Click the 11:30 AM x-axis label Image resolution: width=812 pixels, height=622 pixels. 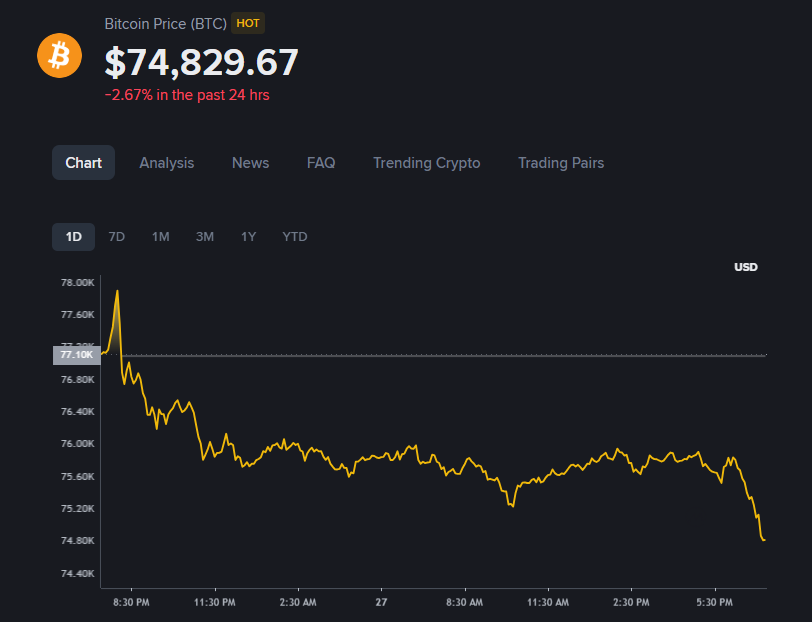coord(548,602)
